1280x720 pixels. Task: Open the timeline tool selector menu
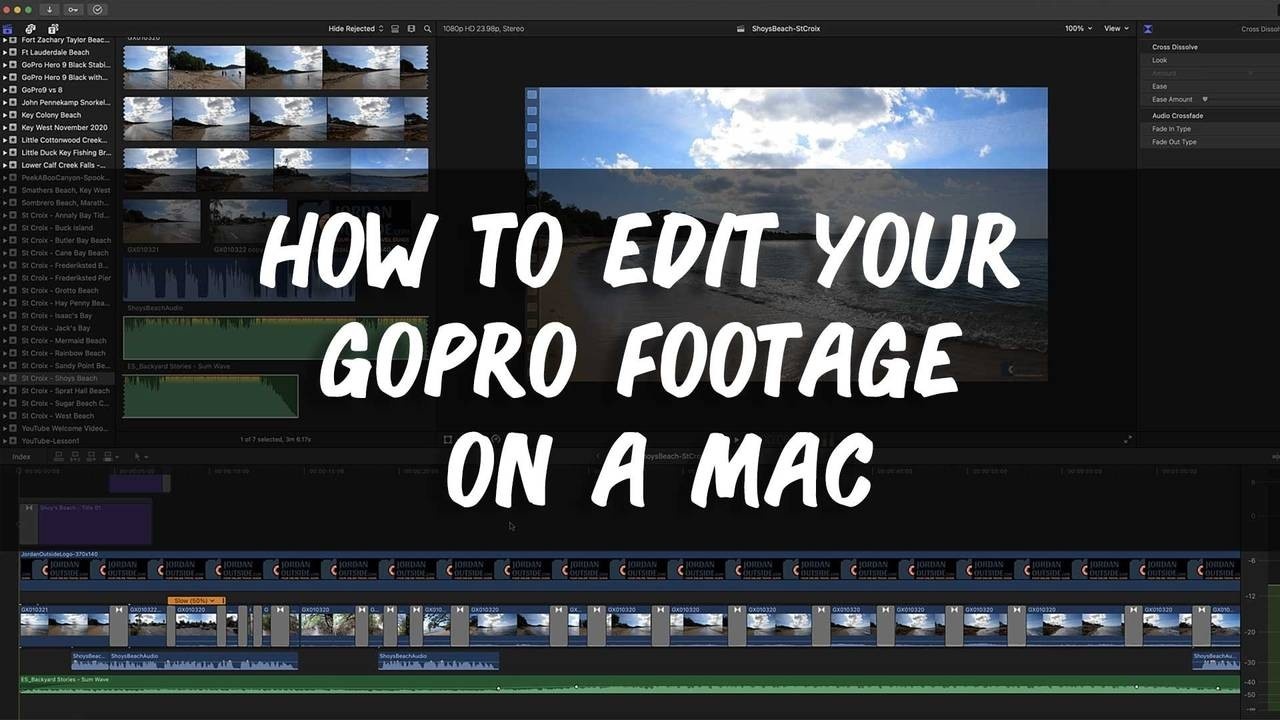tap(140, 456)
